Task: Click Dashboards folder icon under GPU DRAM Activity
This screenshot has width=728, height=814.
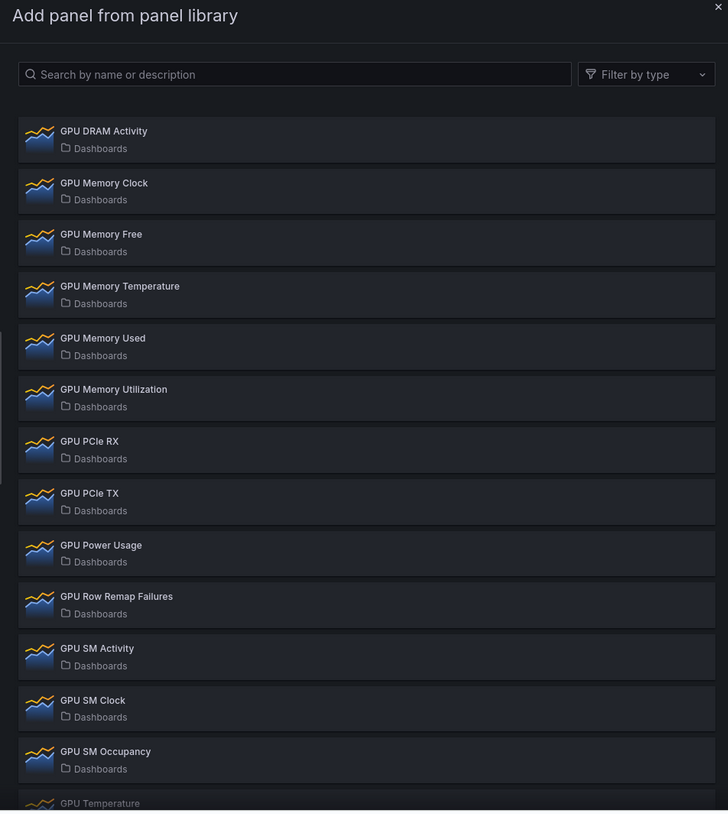Action: tap(66, 148)
